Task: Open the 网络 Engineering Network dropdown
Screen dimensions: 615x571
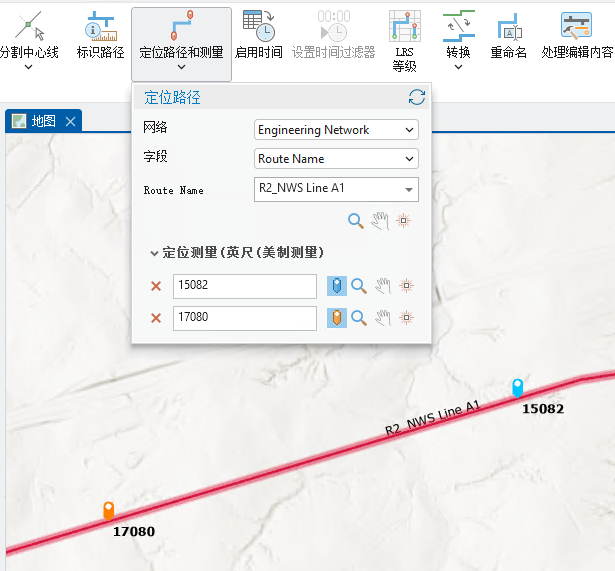Action: click(x=336, y=130)
